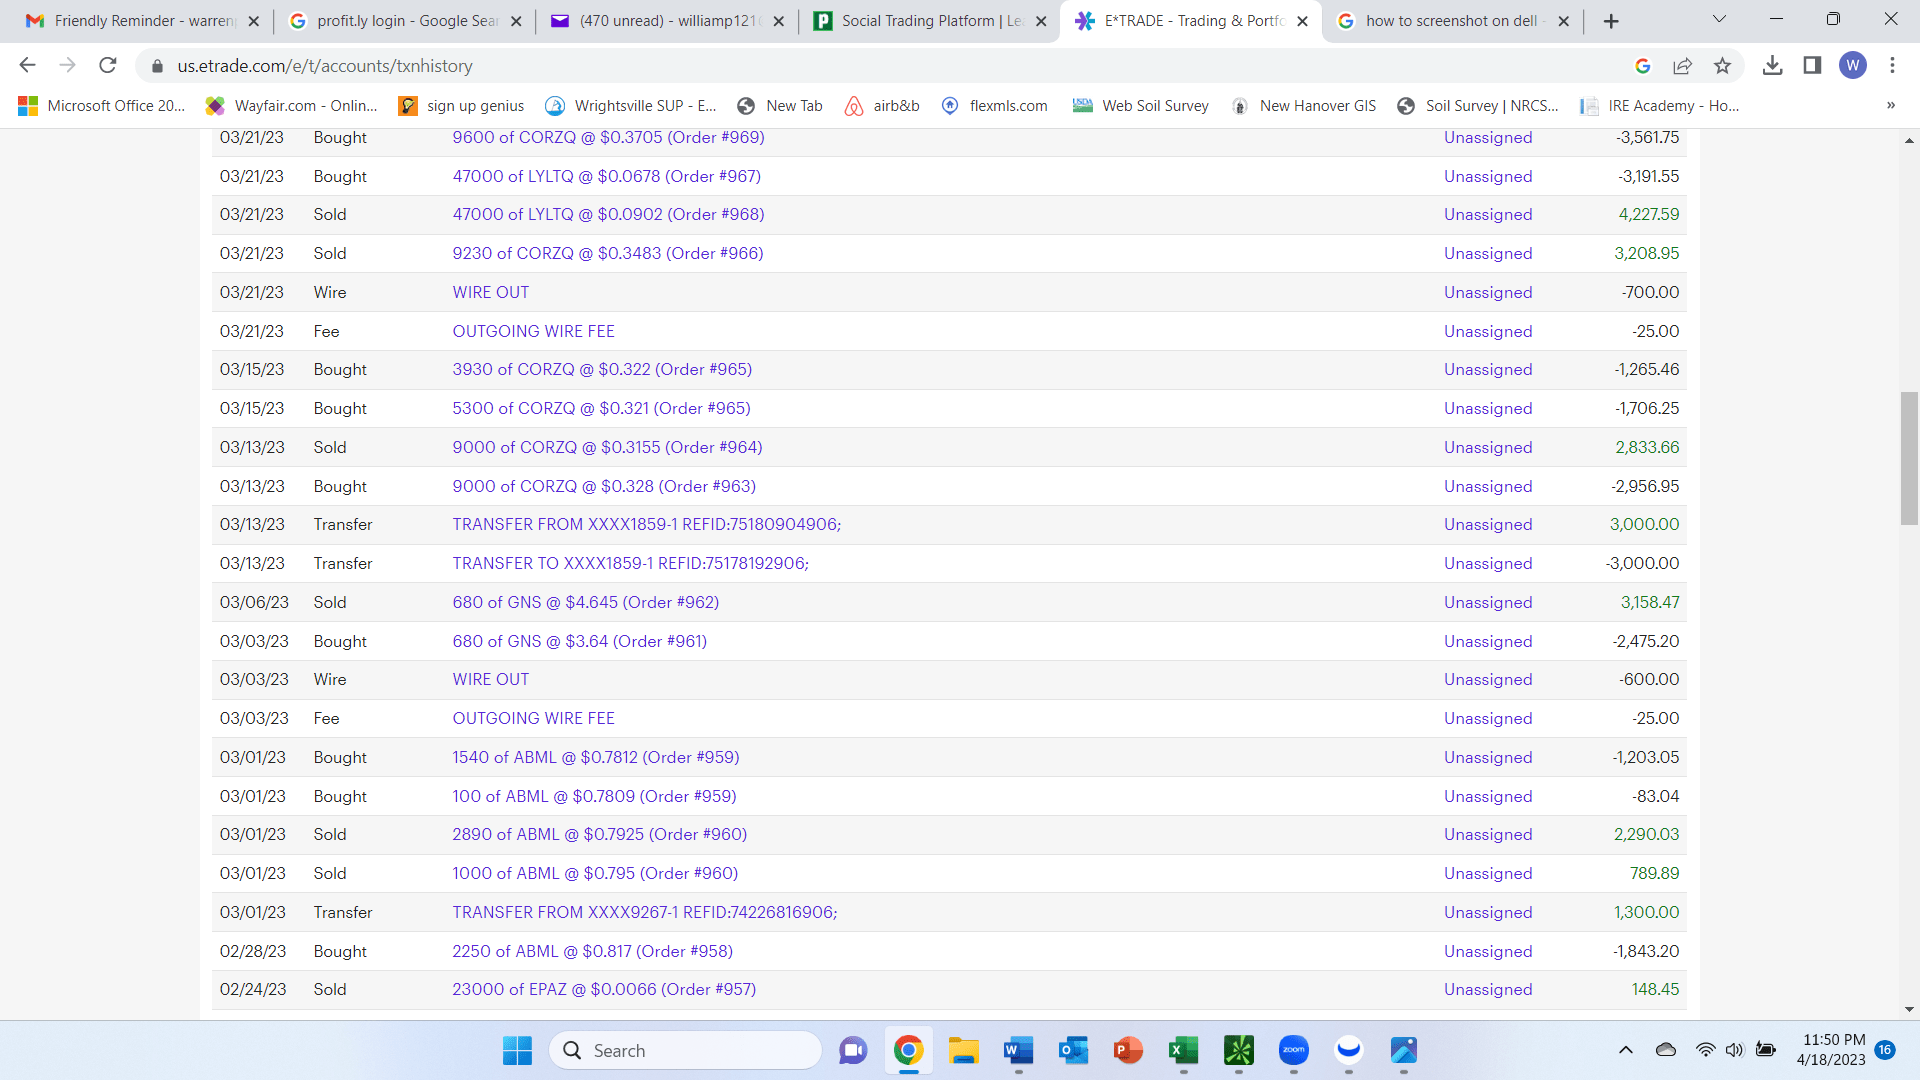Expand system tray hidden icons arrow
This screenshot has height=1080, width=1920.
click(x=1625, y=1050)
